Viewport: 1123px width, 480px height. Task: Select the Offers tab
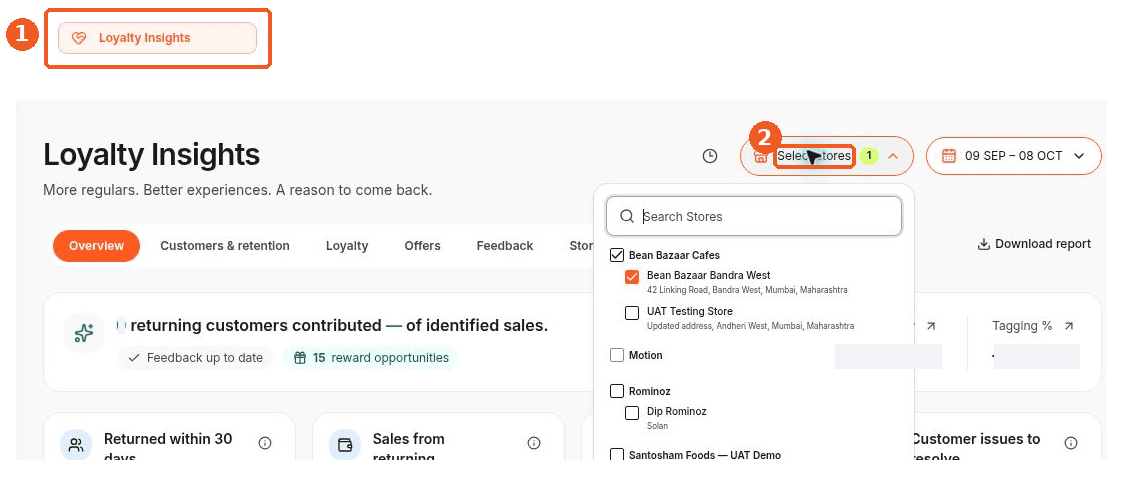click(423, 246)
